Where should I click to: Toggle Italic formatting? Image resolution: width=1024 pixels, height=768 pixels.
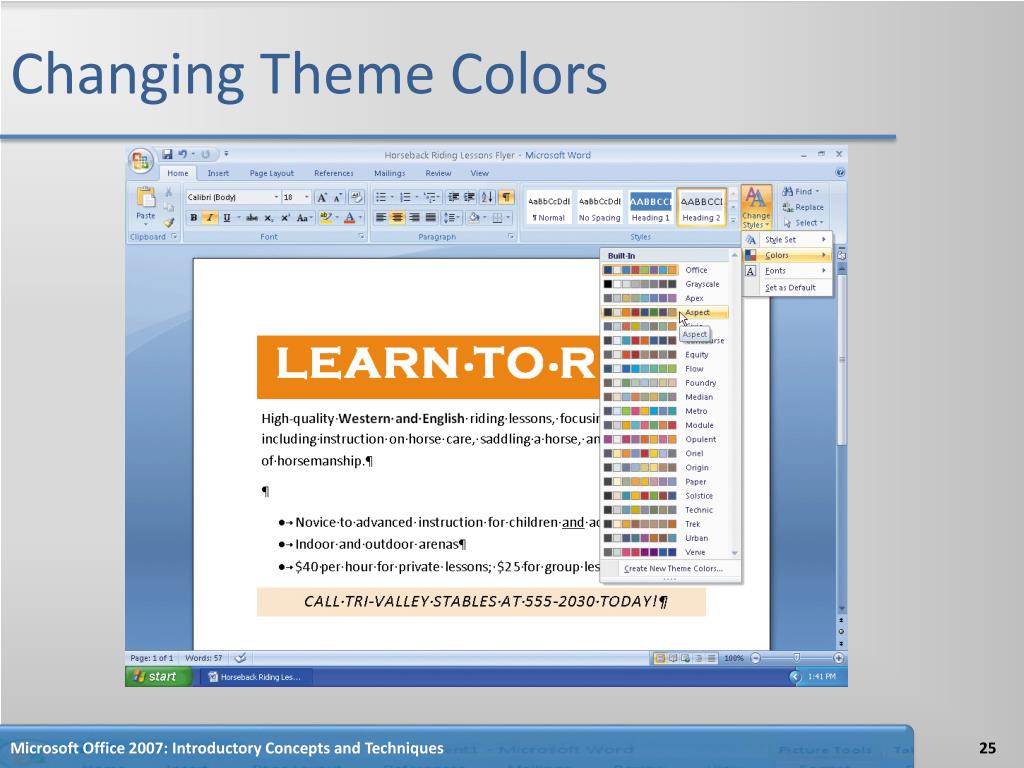(x=210, y=218)
